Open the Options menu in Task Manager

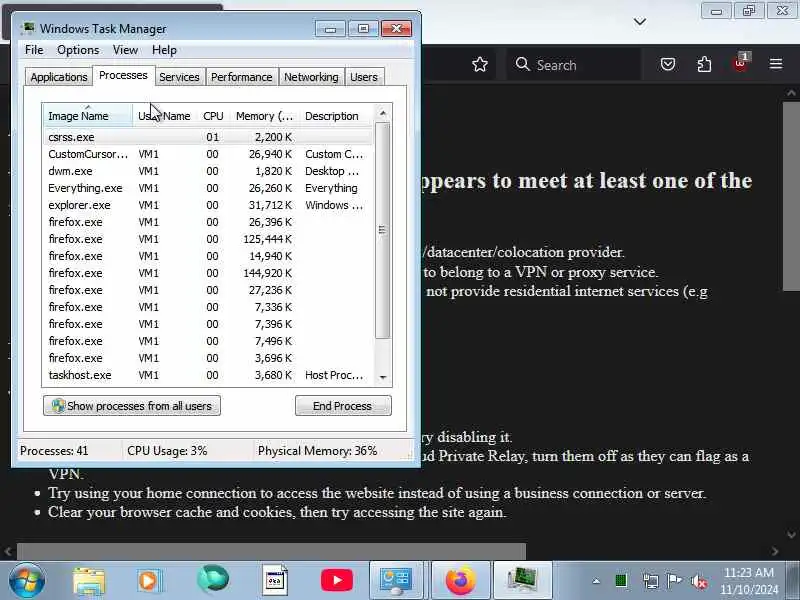(78, 50)
